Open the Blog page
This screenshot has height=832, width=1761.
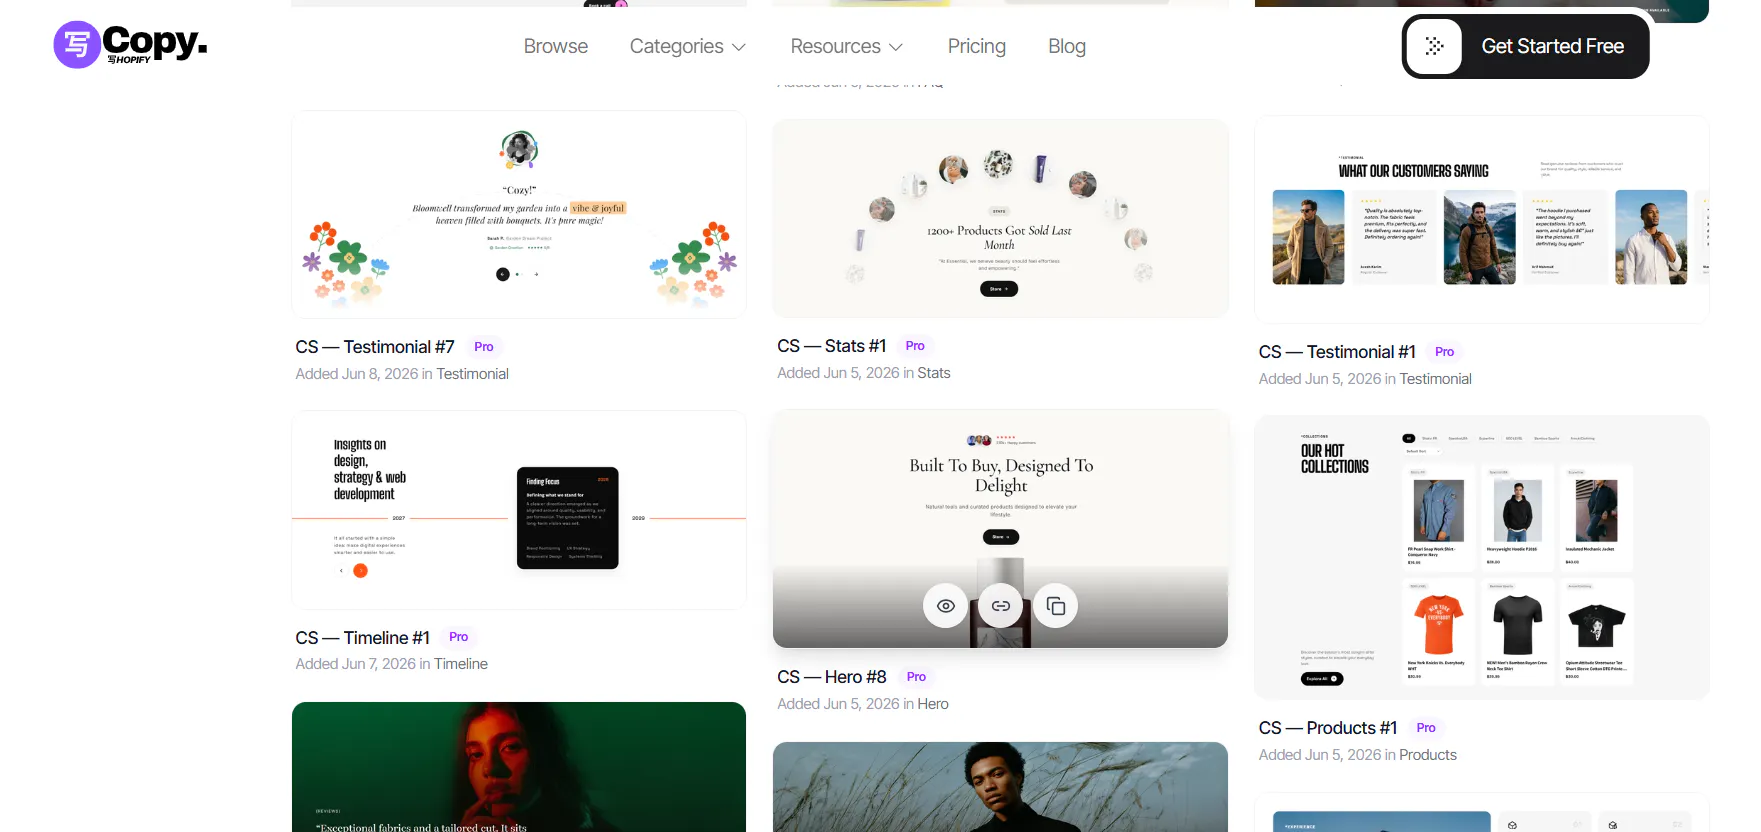pyautogui.click(x=1067, y=46)
